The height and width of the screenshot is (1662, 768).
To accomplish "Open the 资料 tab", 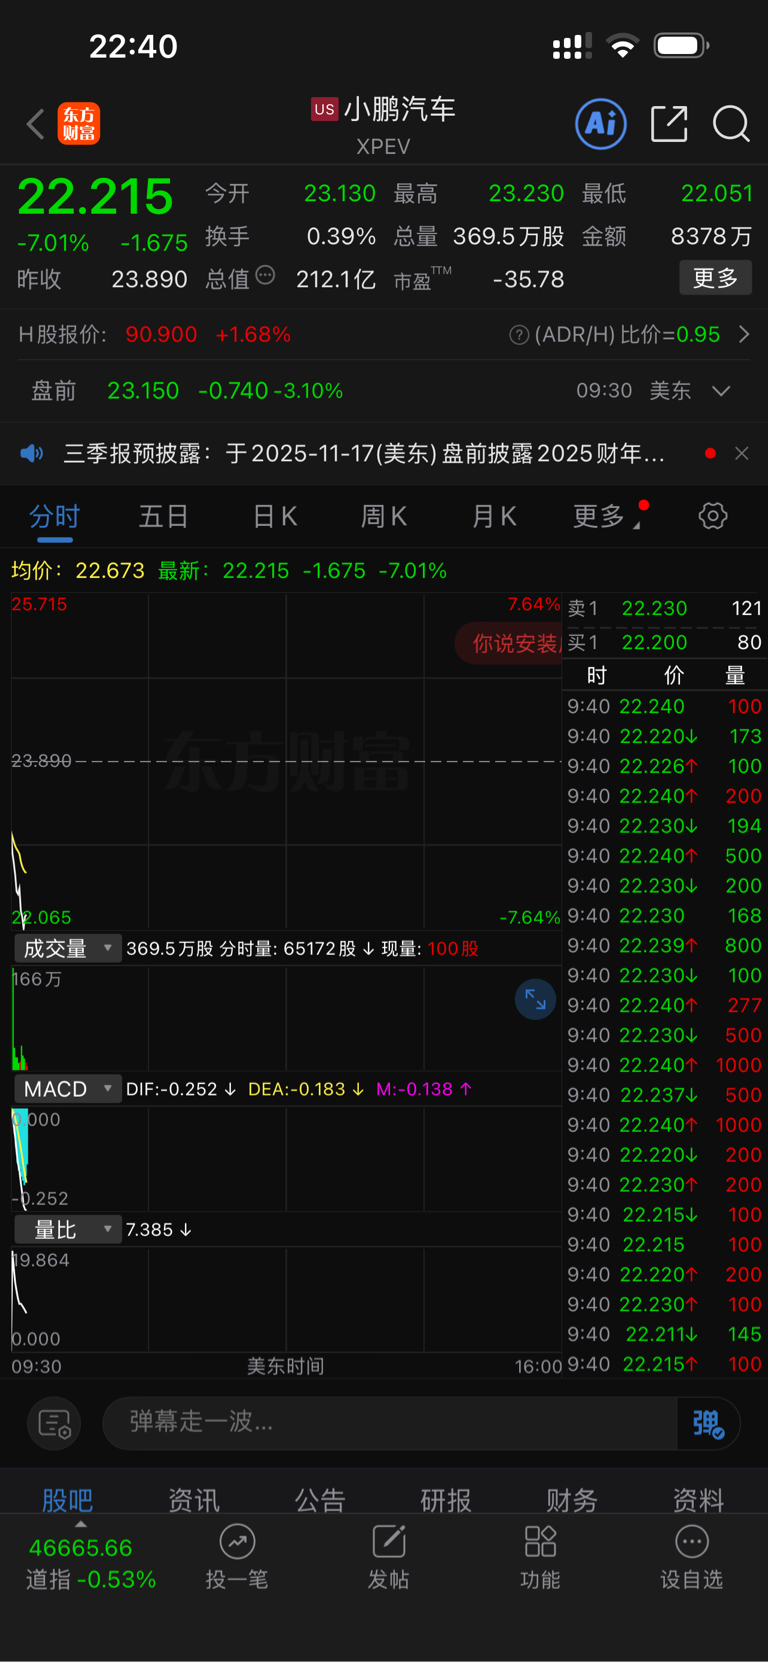I will click(698, 1500).
